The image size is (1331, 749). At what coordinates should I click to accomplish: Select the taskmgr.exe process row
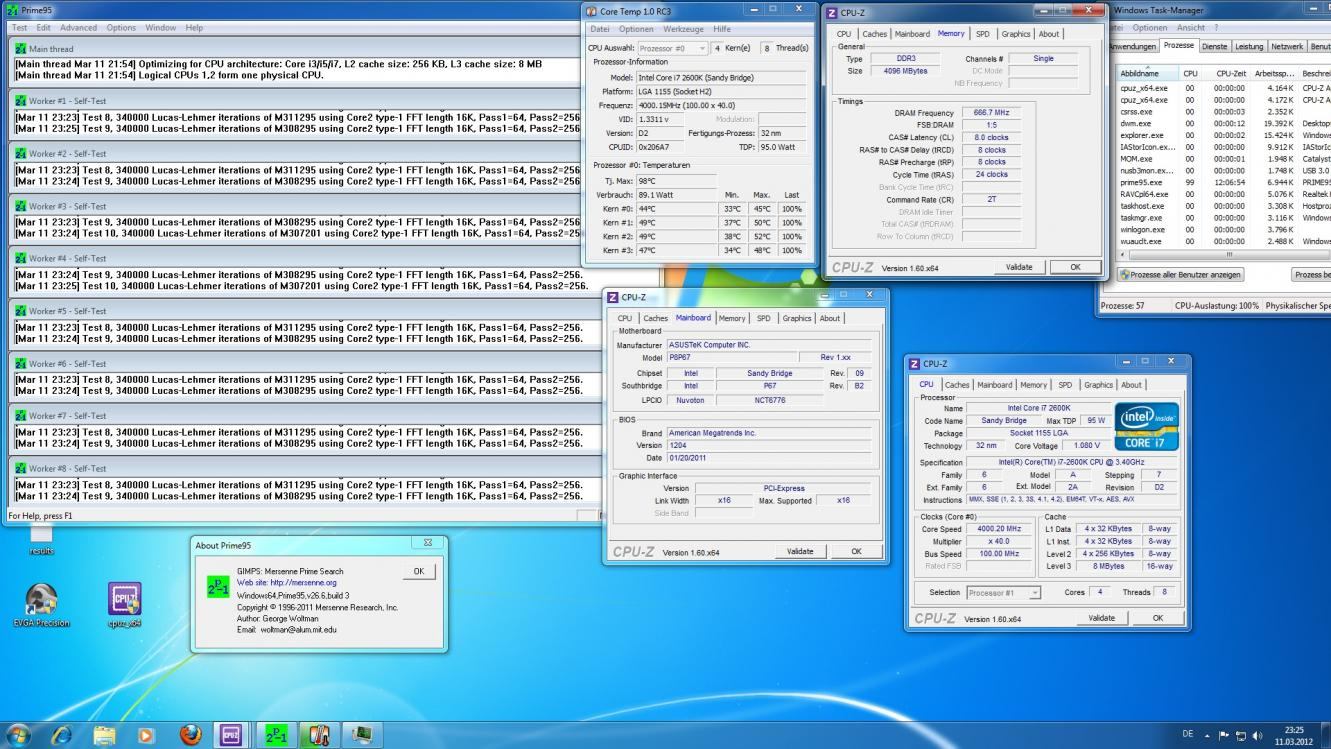coord(1224,217)
